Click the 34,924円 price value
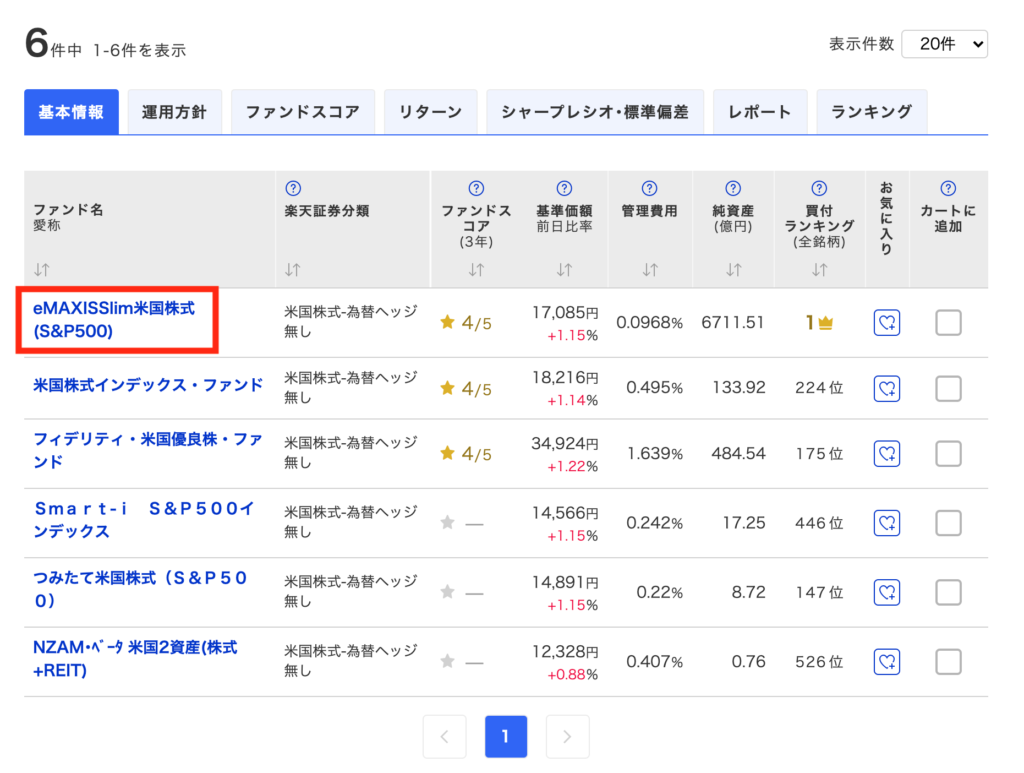The width and height of the screenshot is (1024, 773). [x=565, y=444]
